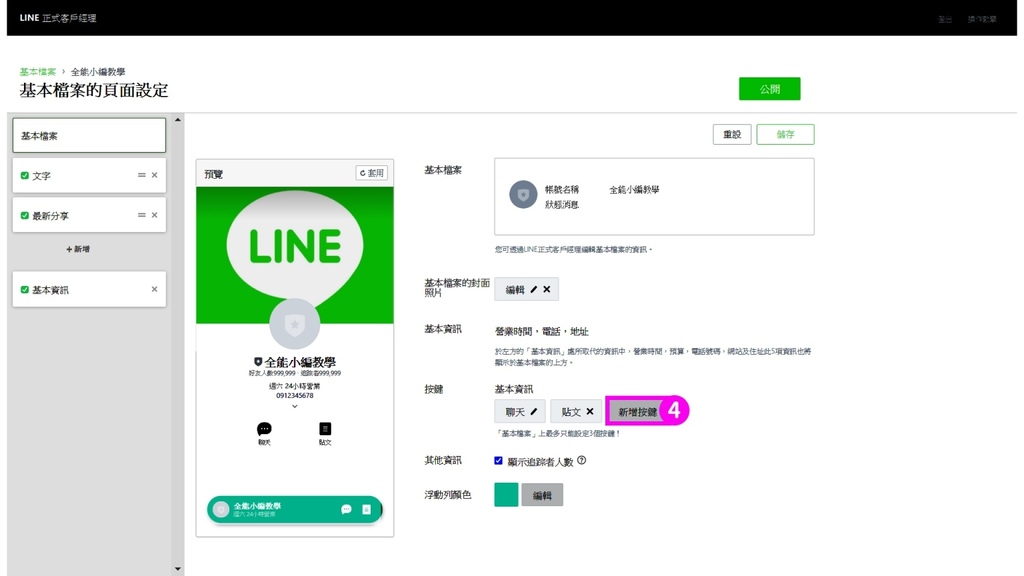1024x576 pixels.
Task: Toggle the 基本資訊 section checkbox
Action: [x=25, y=290]
